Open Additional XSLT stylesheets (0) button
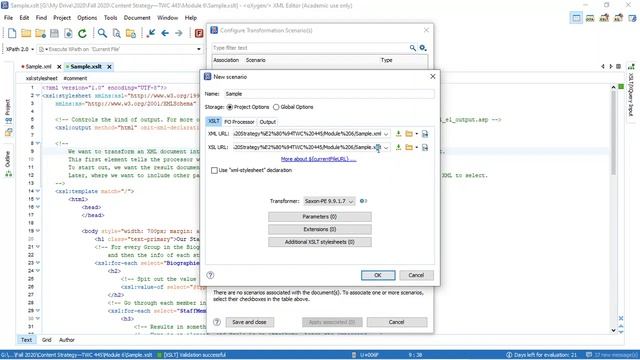Image resolution: width=640 pixels, height=360 pixels. tap(320, 242)
